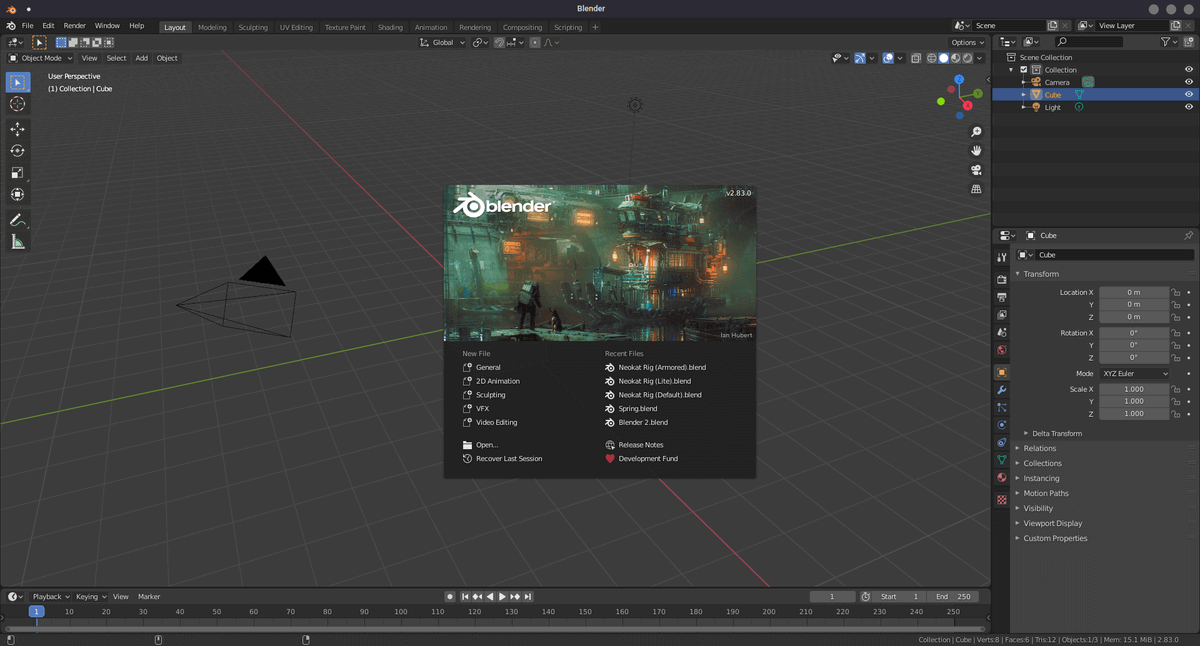Open the Active Tool settings tab
The width and height of the screenshot is (1200, 646).
click(1002, 257)
